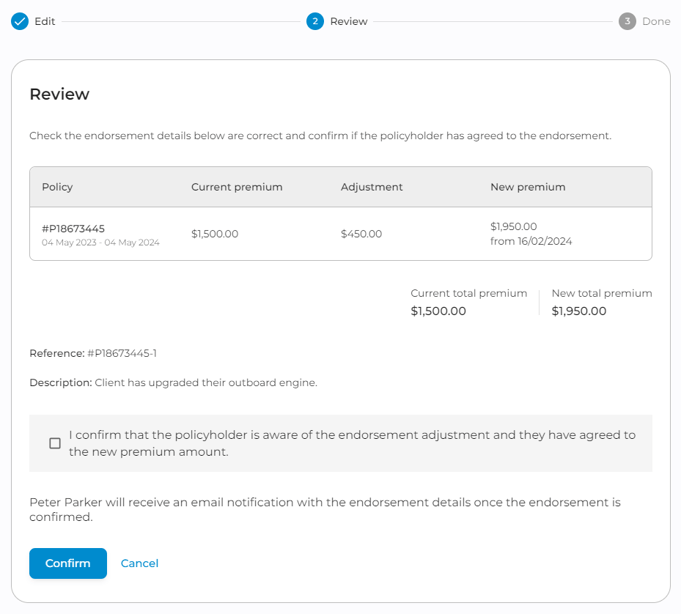The height and width of the screenshot is (614, 681).
Task: Tick the policyholder confirmation checkbox
Action: 55,443
